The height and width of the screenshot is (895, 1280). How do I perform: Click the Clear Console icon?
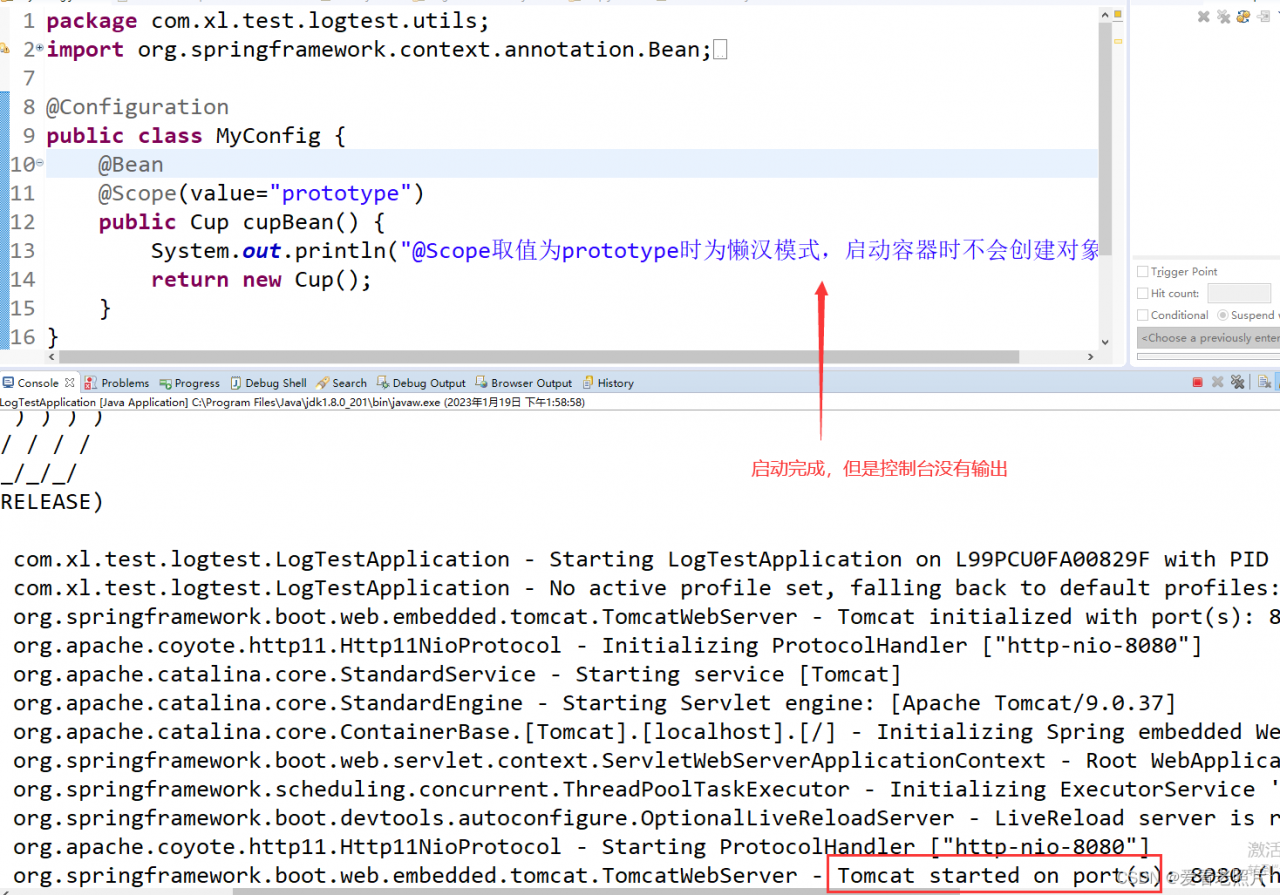point(1264,382)
